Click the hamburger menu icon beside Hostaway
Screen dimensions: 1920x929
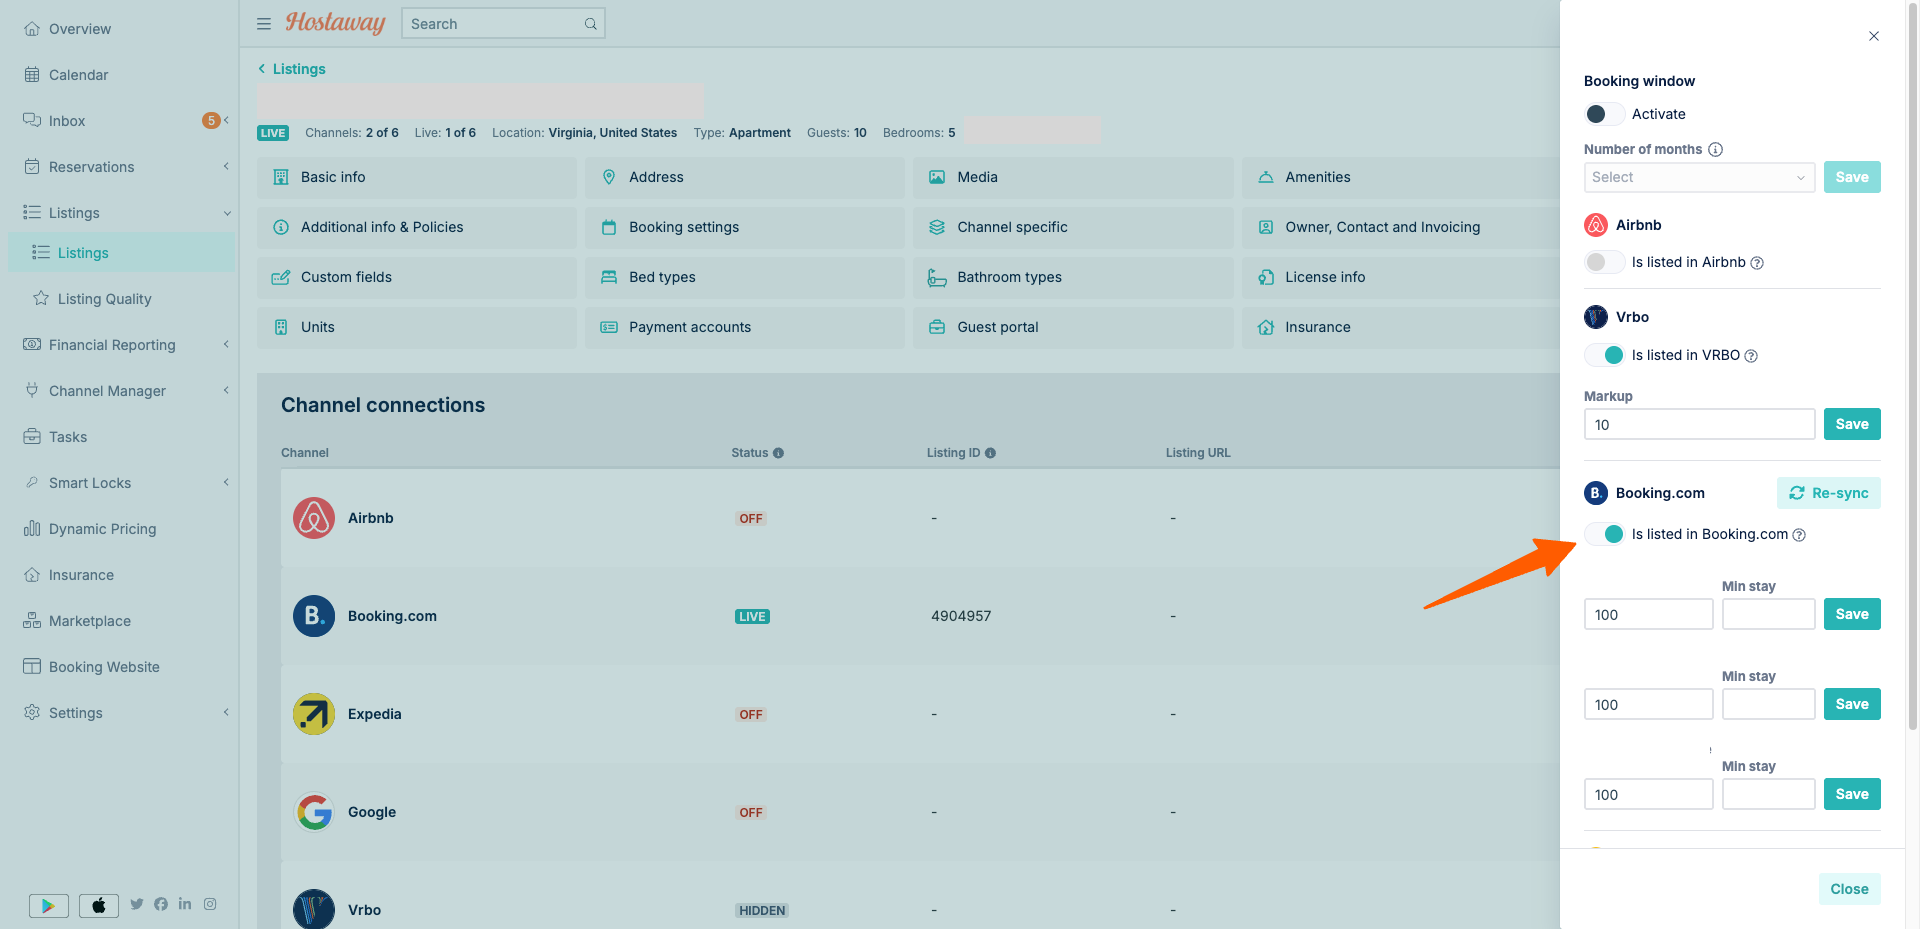point(264,24)
